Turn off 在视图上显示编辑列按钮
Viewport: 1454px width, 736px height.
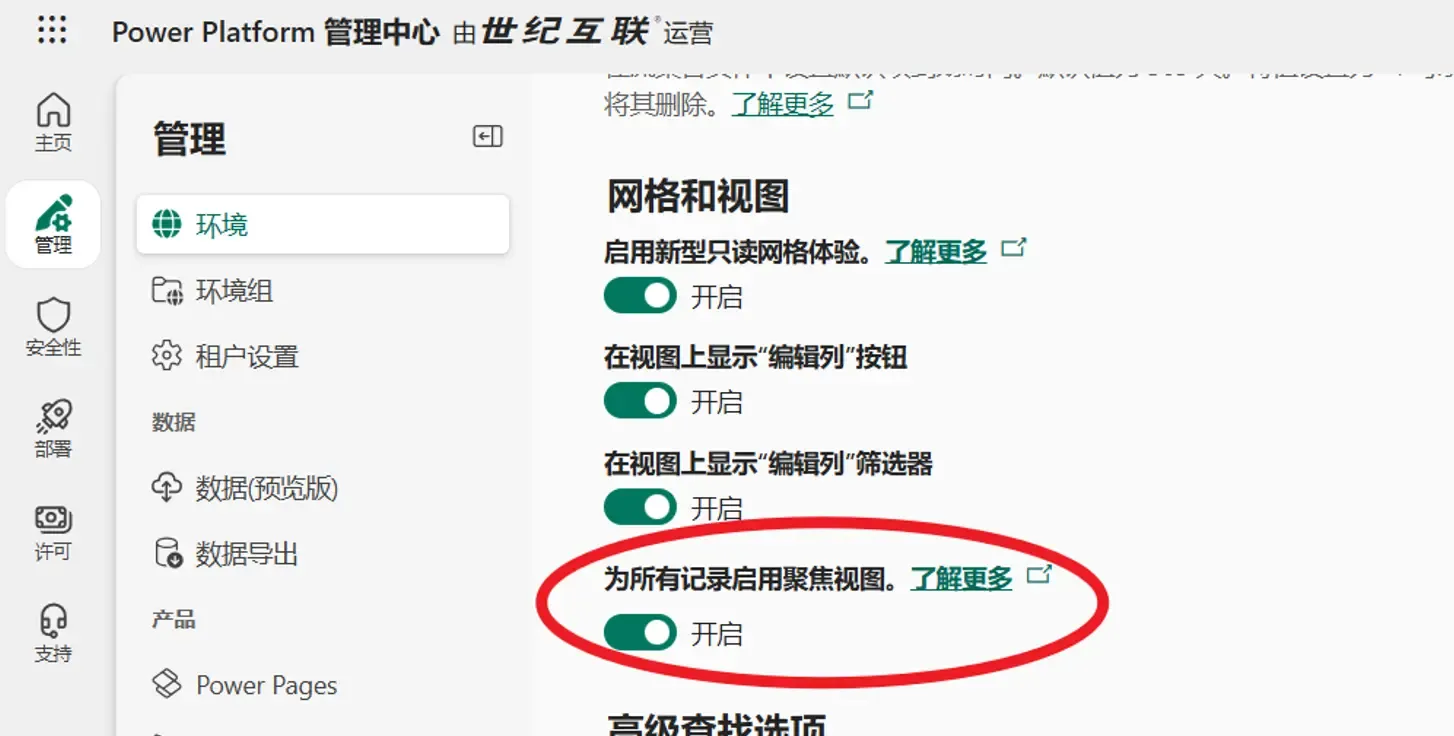(x=639, y=401)
